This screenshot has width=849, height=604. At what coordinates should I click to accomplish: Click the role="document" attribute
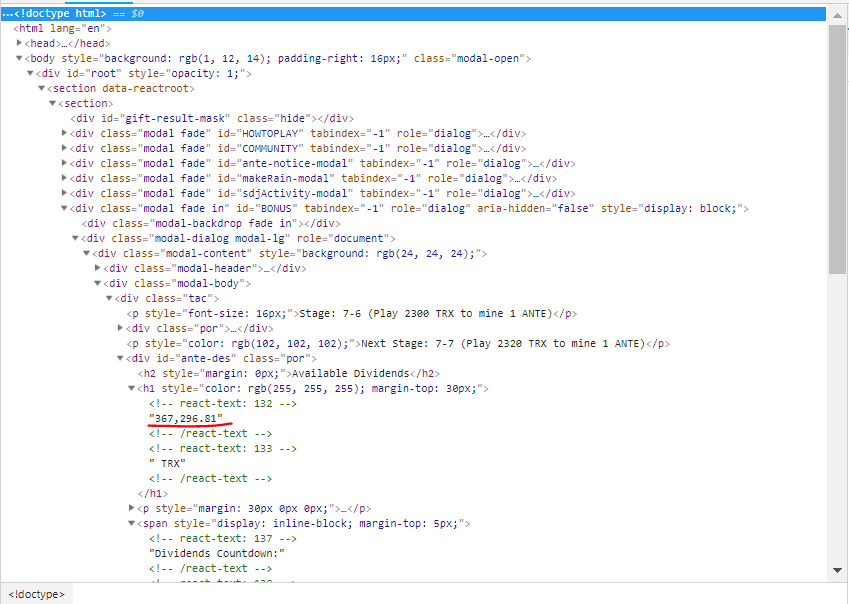(x=343, y=239)
